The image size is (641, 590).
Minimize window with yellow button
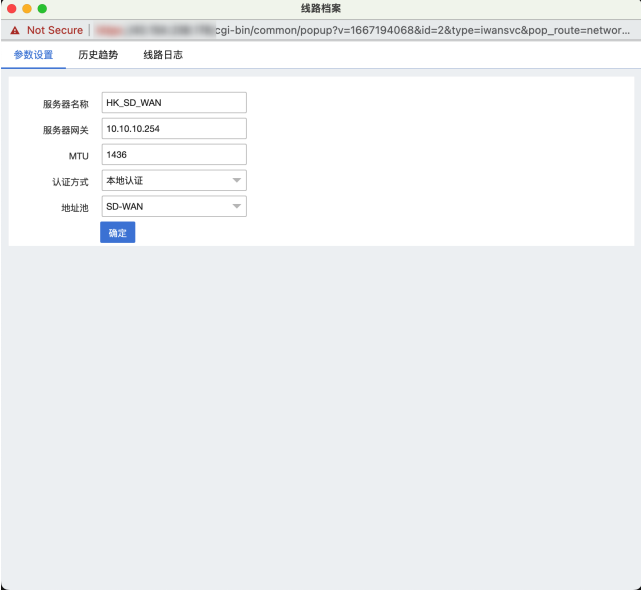point(27,9)
